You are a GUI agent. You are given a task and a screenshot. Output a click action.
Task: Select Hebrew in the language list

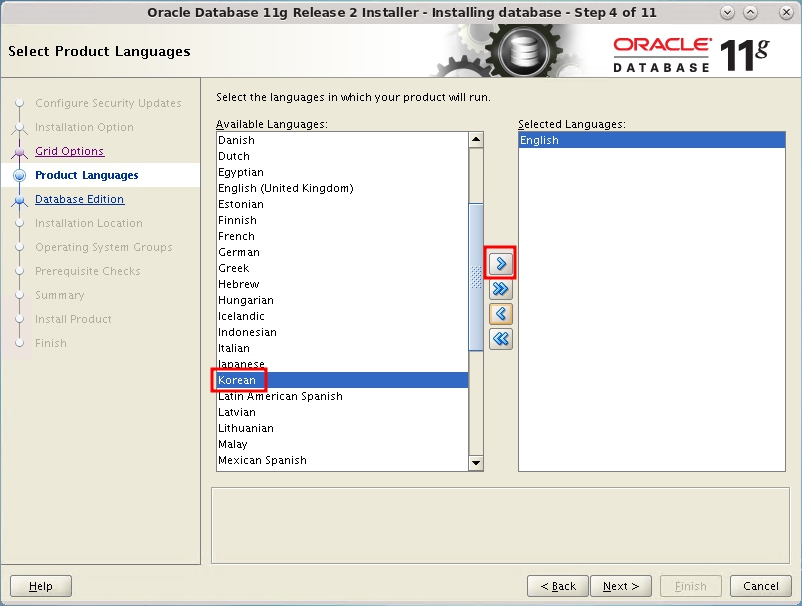point(342,284)
